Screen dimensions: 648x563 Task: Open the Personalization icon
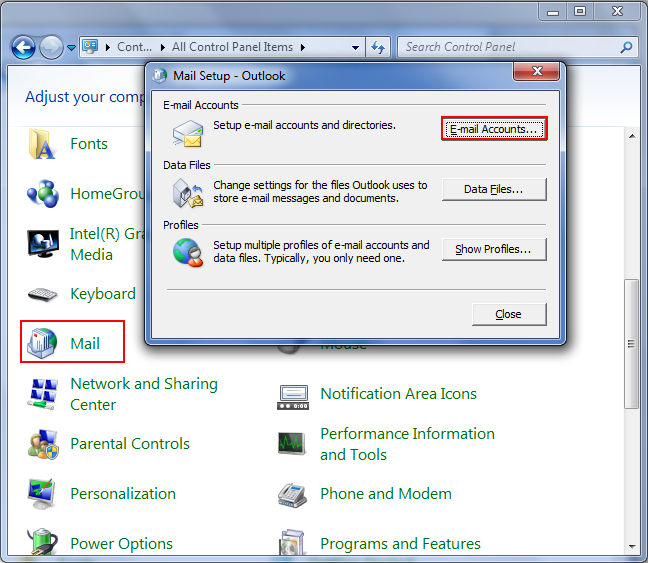click(42, 494)
